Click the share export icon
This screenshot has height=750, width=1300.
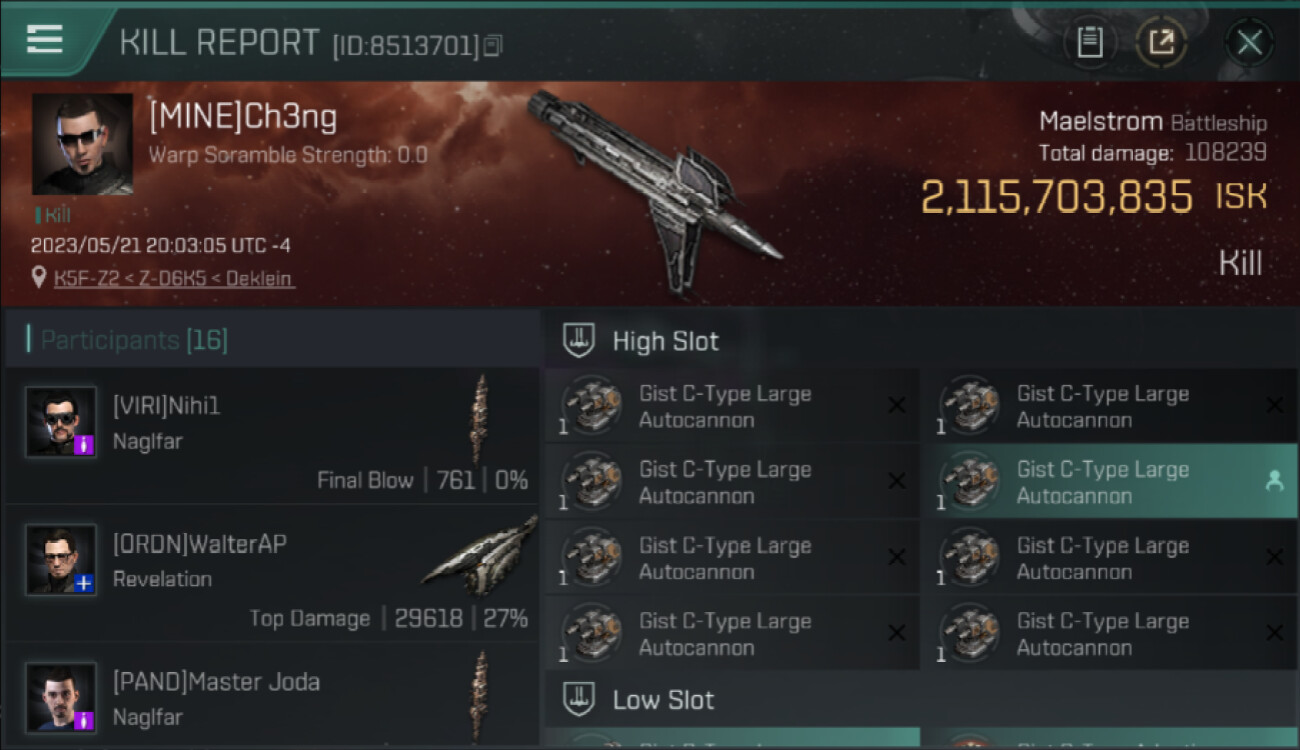[x=1161, y=42]
